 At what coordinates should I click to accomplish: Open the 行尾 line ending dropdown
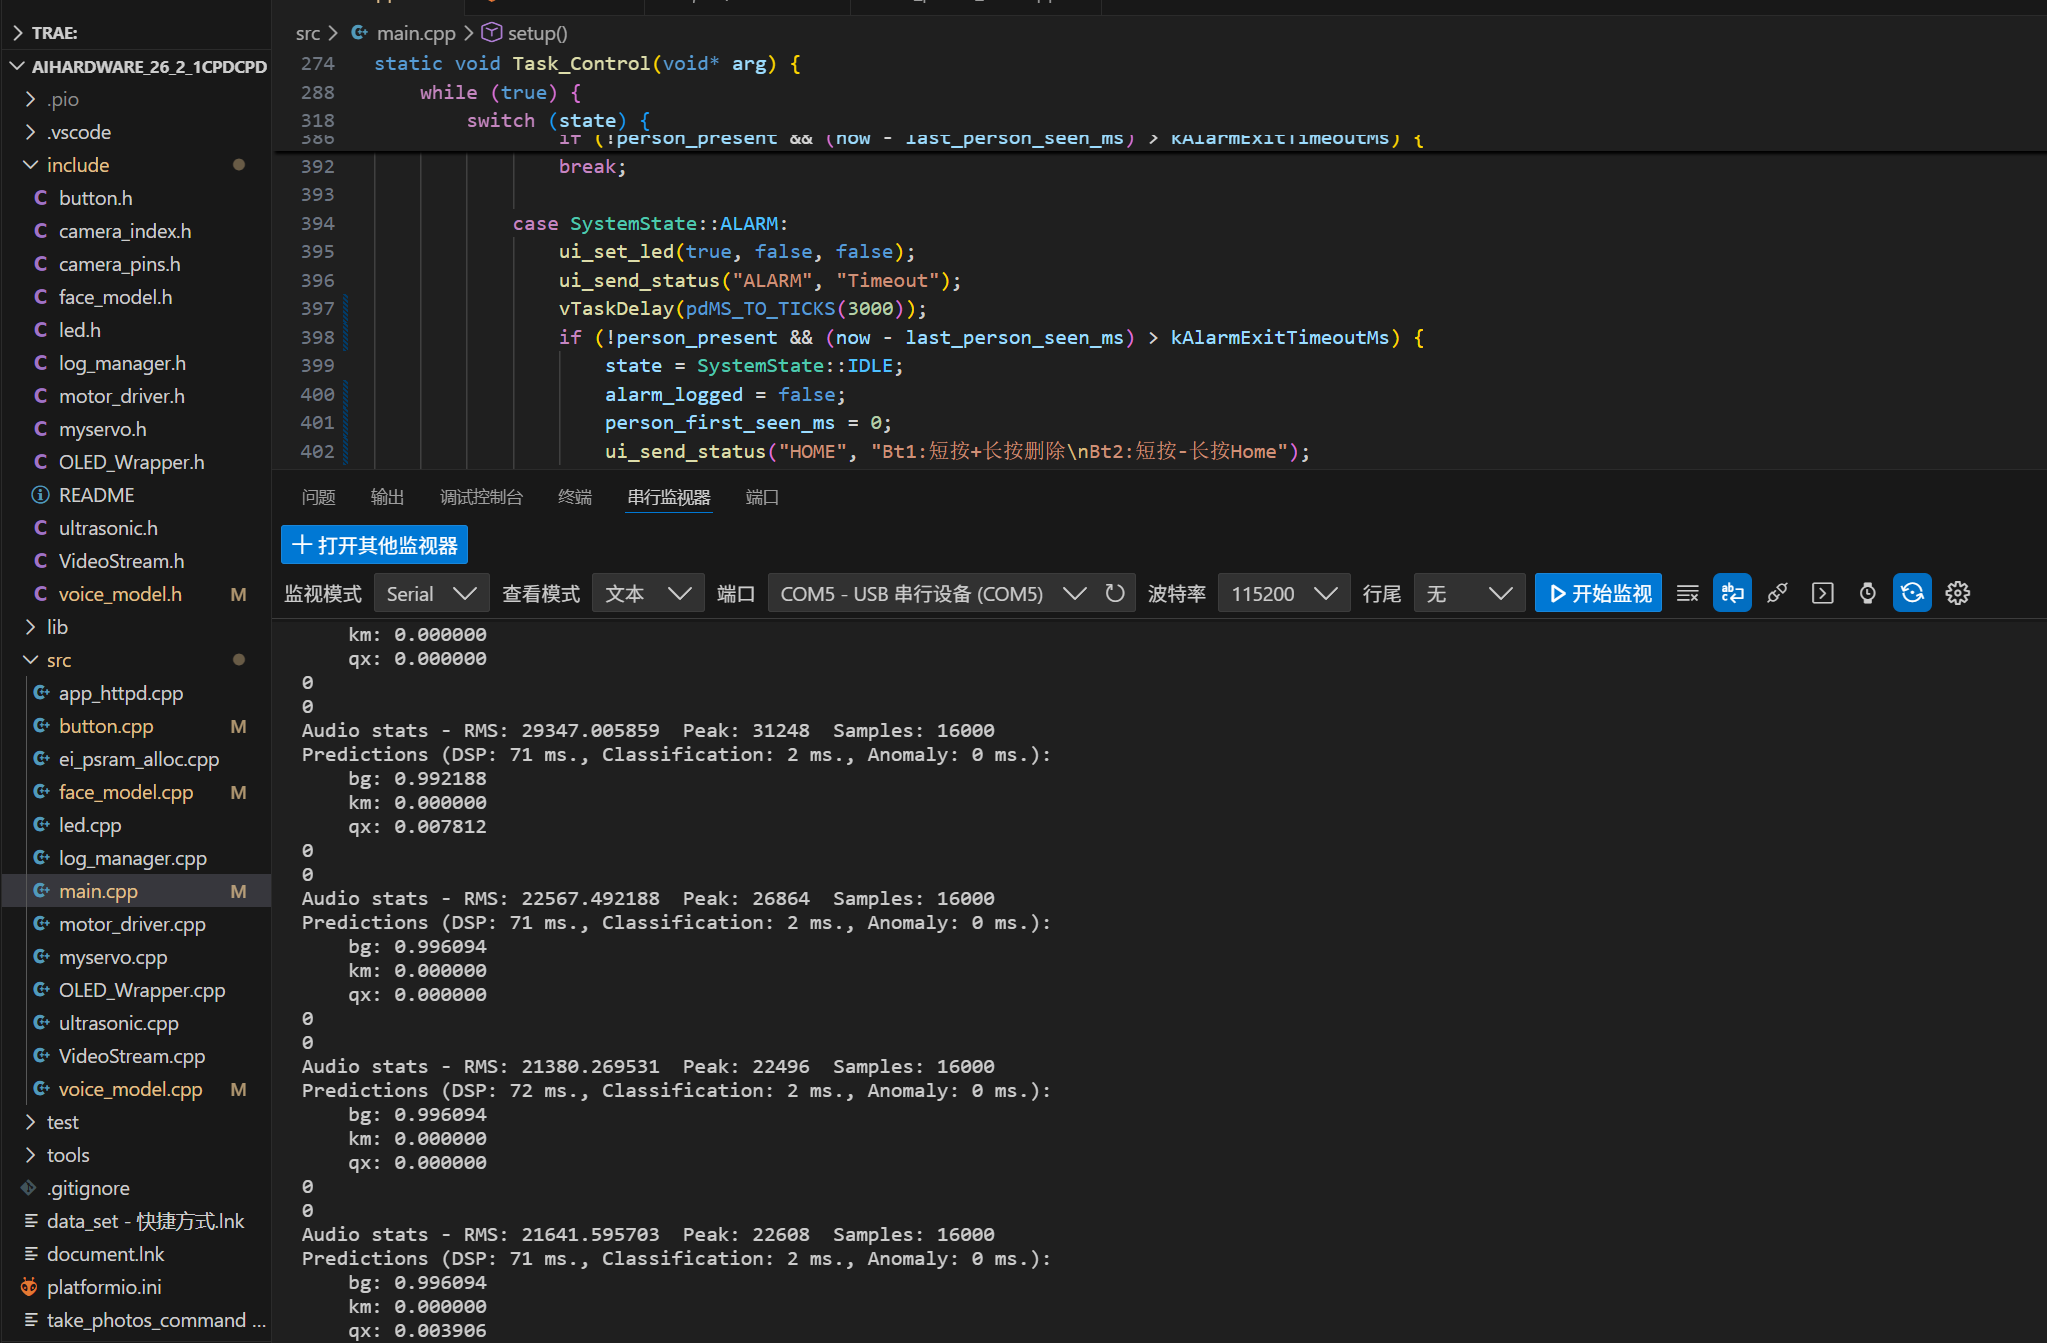(1468, 593)
